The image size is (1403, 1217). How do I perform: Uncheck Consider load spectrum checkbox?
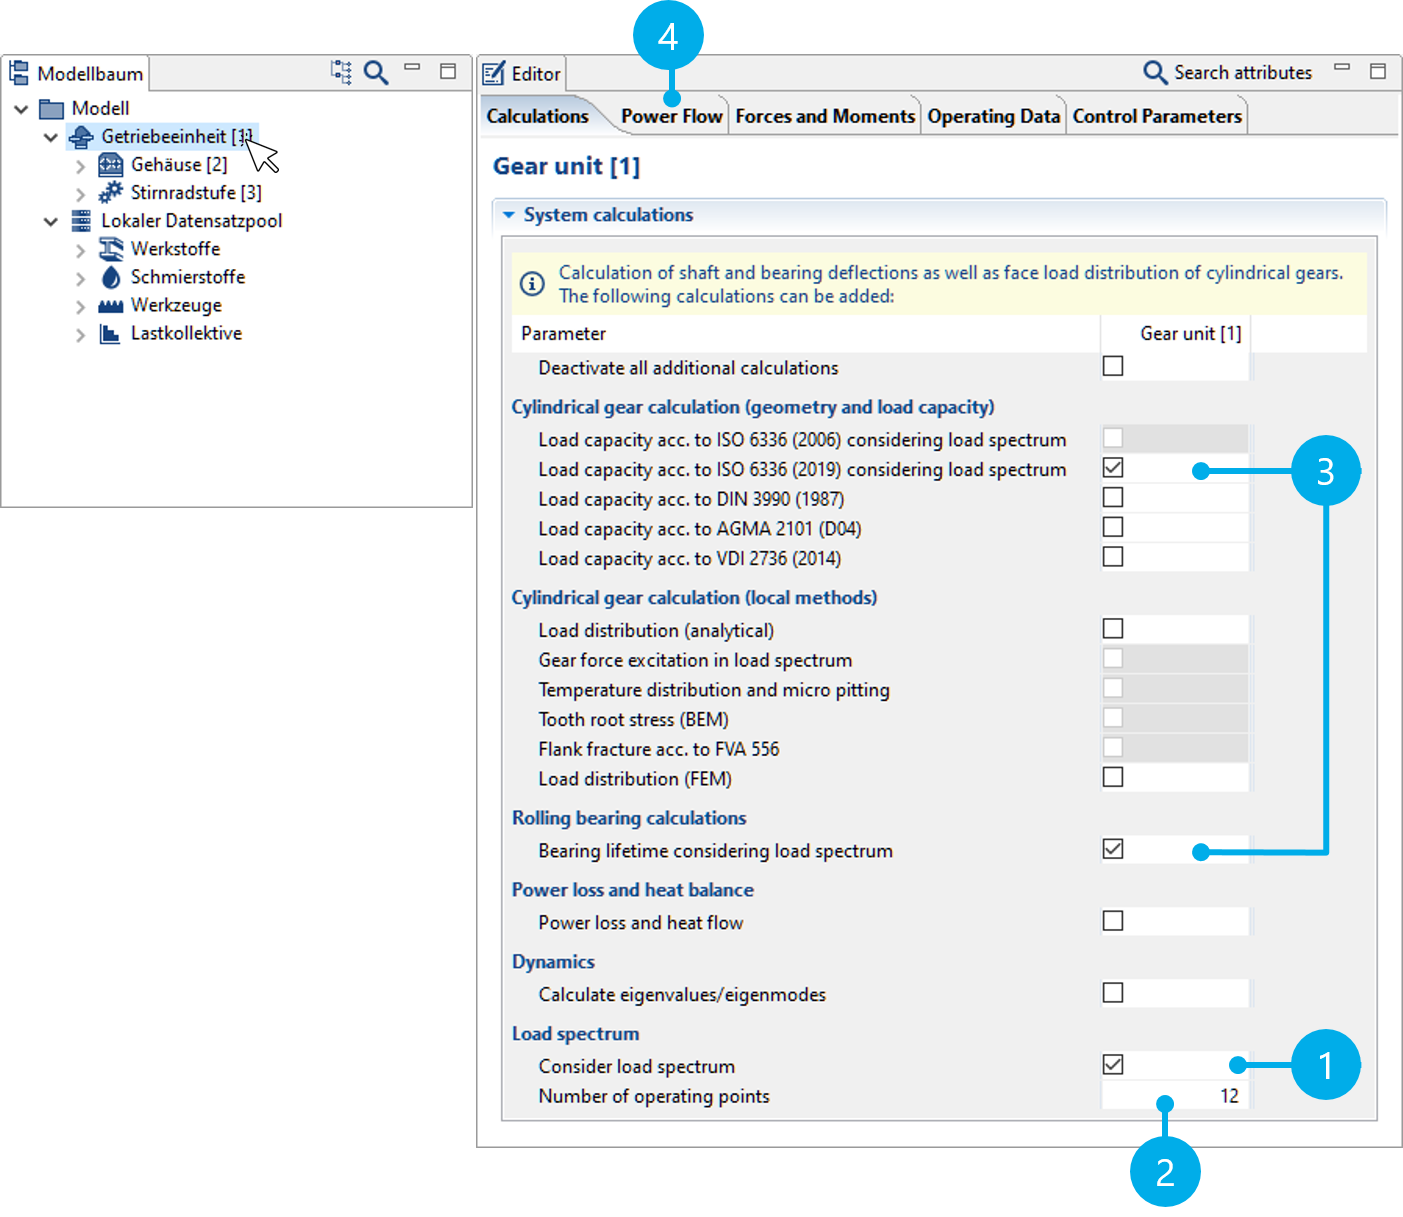coord(1113,1065)
